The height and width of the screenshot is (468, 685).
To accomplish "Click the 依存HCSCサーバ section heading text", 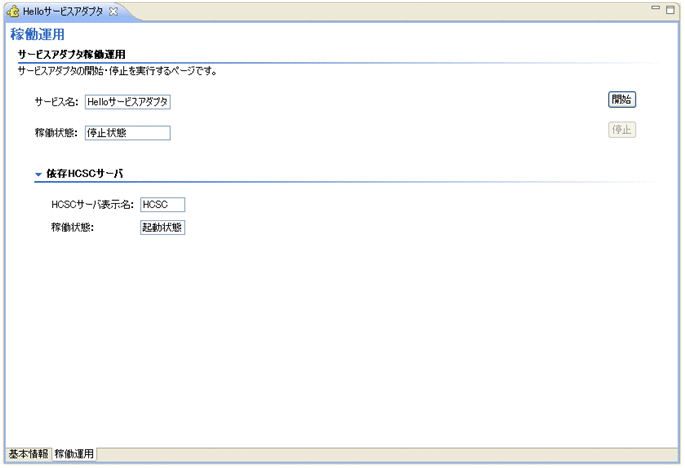I will tap(85, 174).
